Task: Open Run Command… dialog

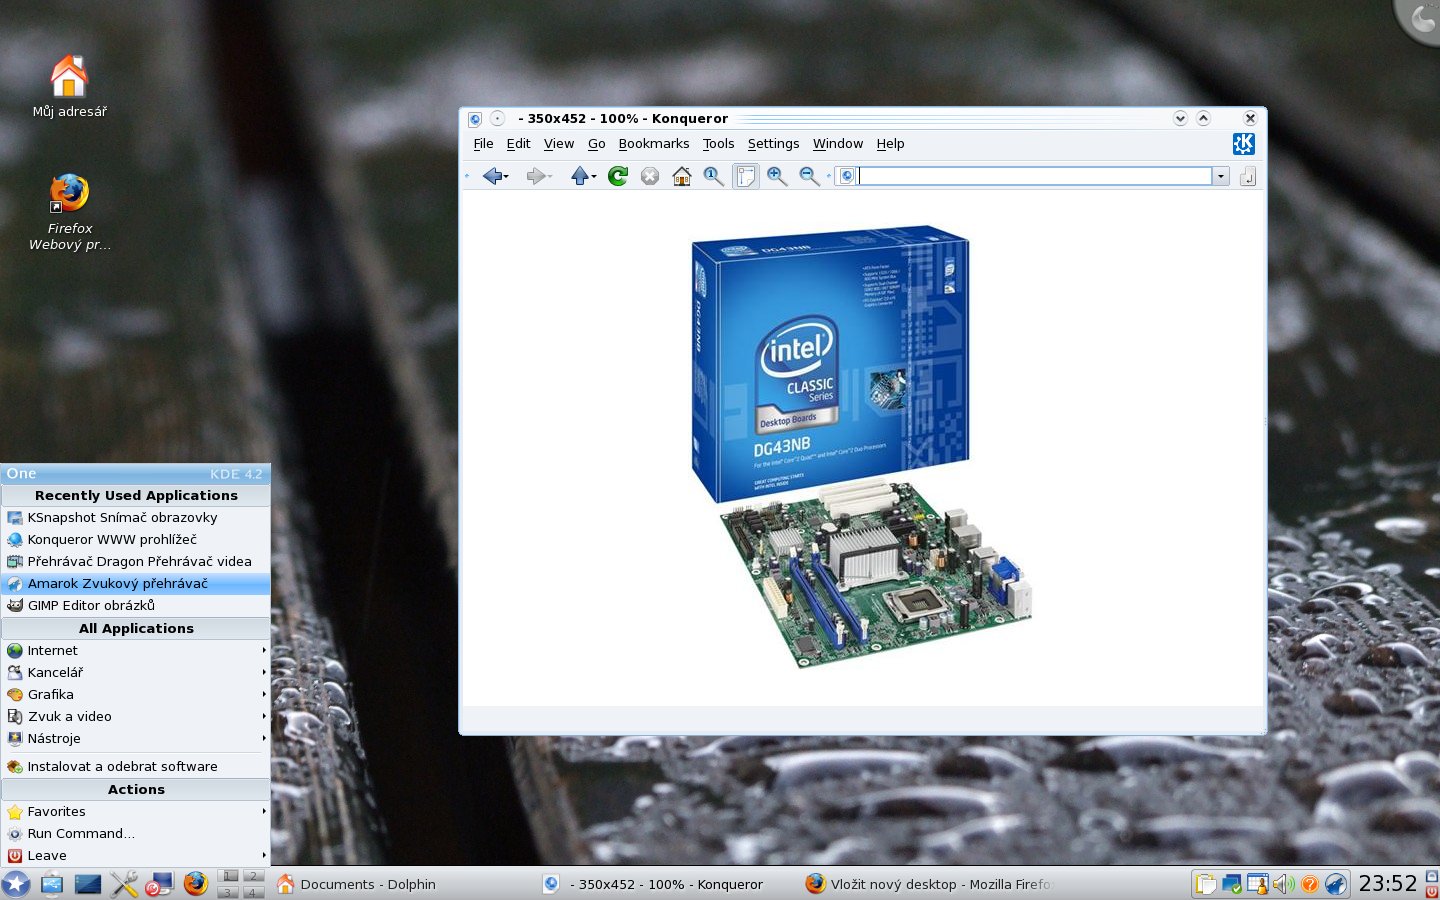Action: (136, 834)
